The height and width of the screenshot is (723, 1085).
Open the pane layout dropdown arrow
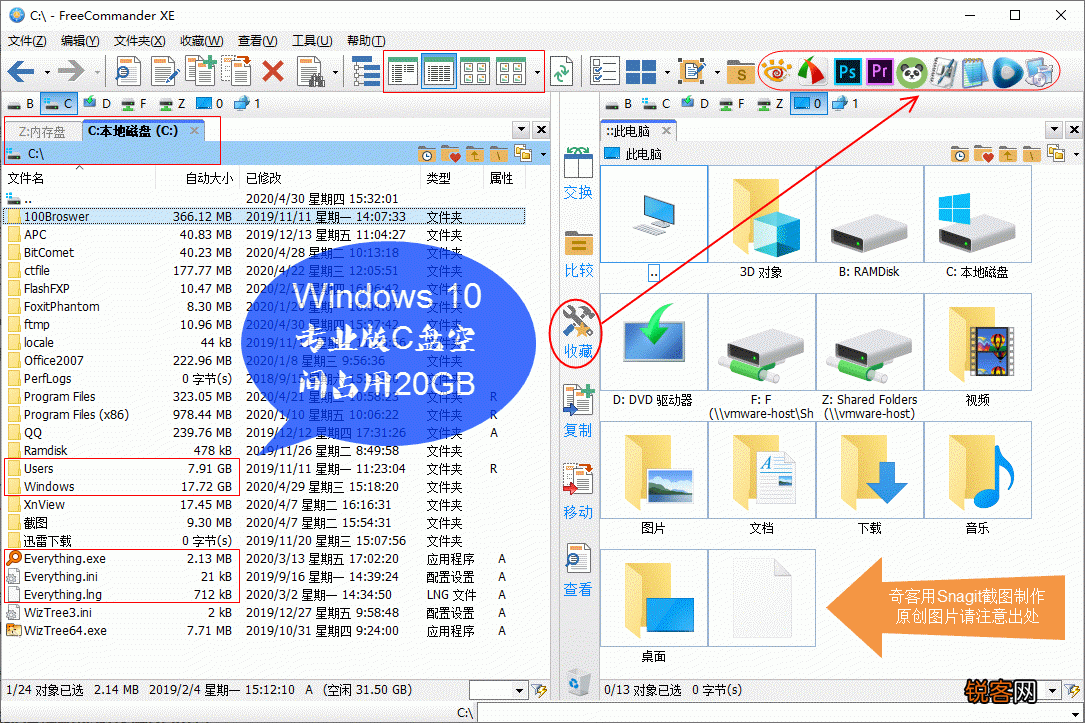[667, 71]
